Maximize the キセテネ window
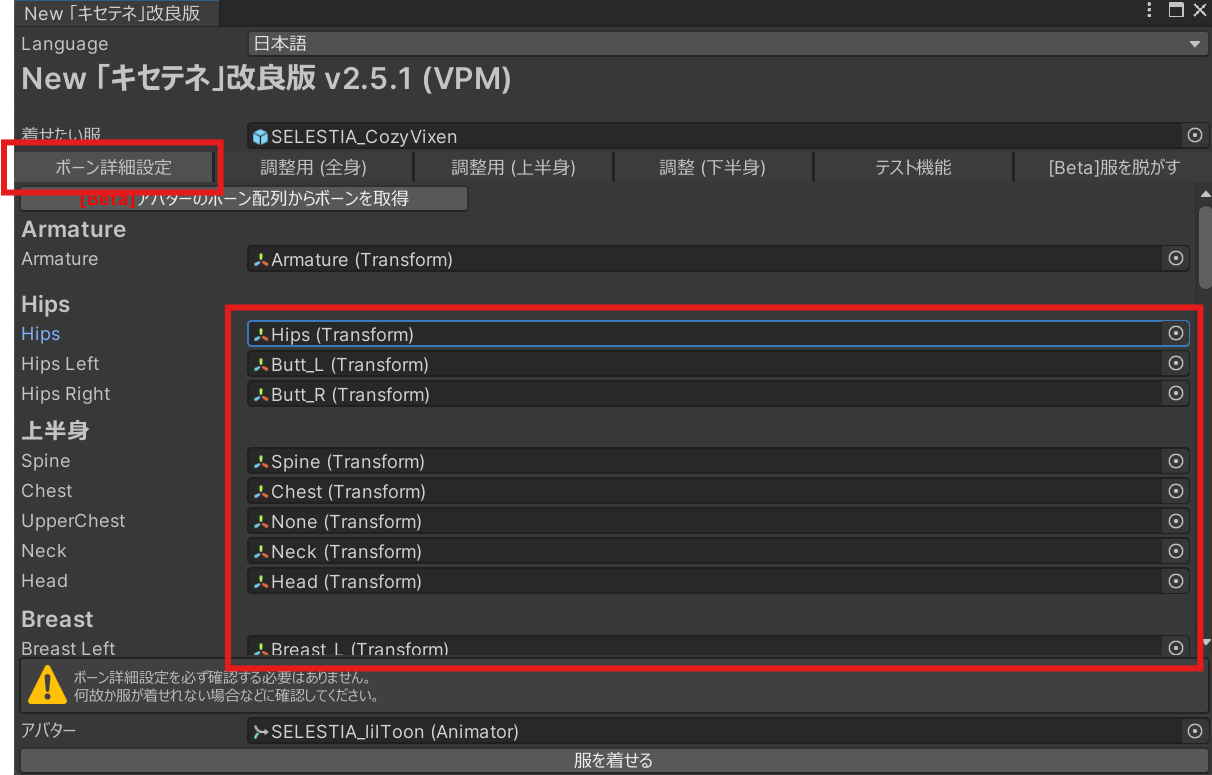This screenshot has height=775, width=1212. click(1176, 11)
